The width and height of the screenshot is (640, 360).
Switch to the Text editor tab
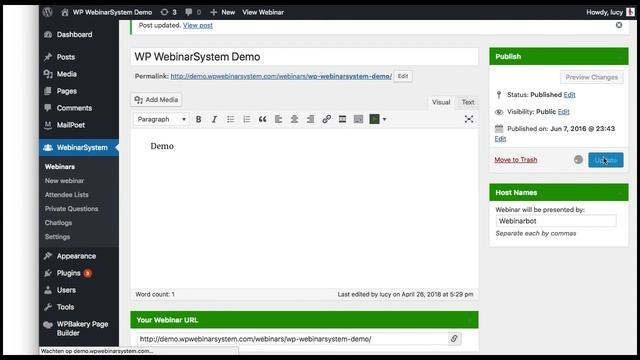(x=468, y=102)
